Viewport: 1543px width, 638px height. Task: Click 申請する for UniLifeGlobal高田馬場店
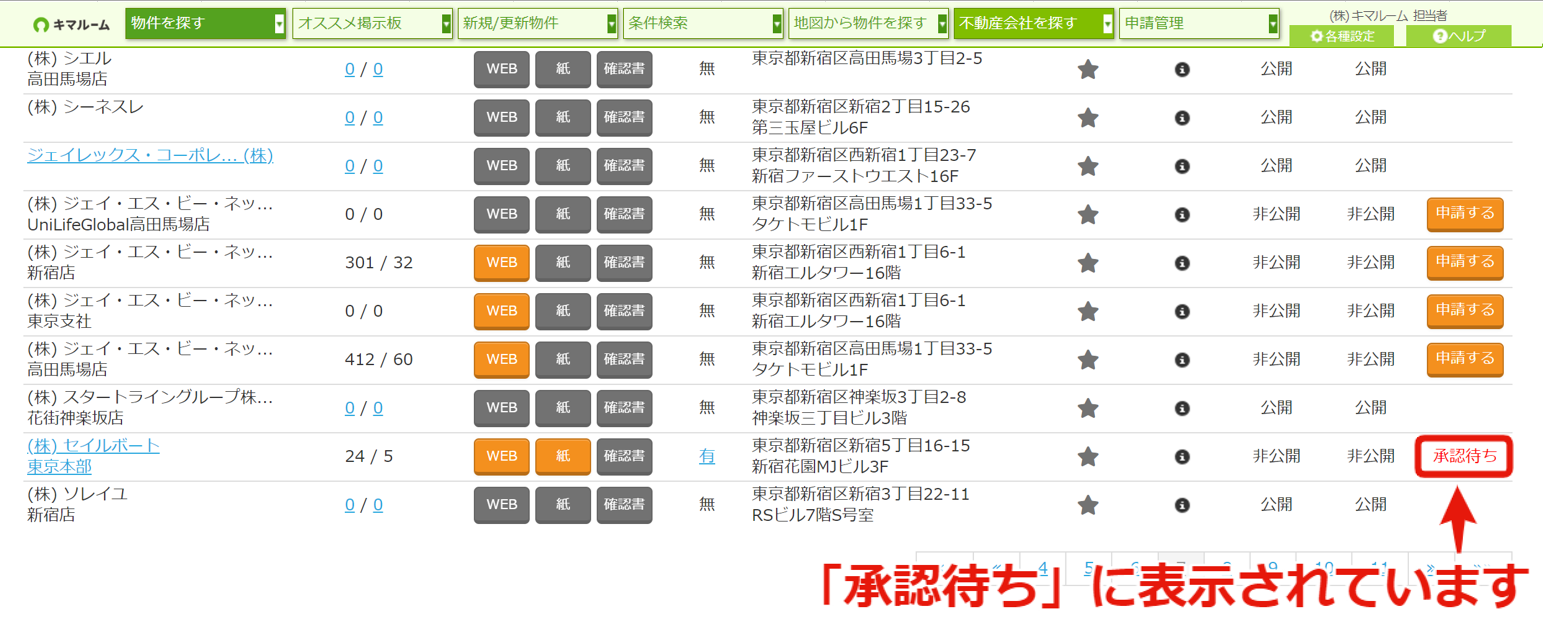coord(1465,213)
